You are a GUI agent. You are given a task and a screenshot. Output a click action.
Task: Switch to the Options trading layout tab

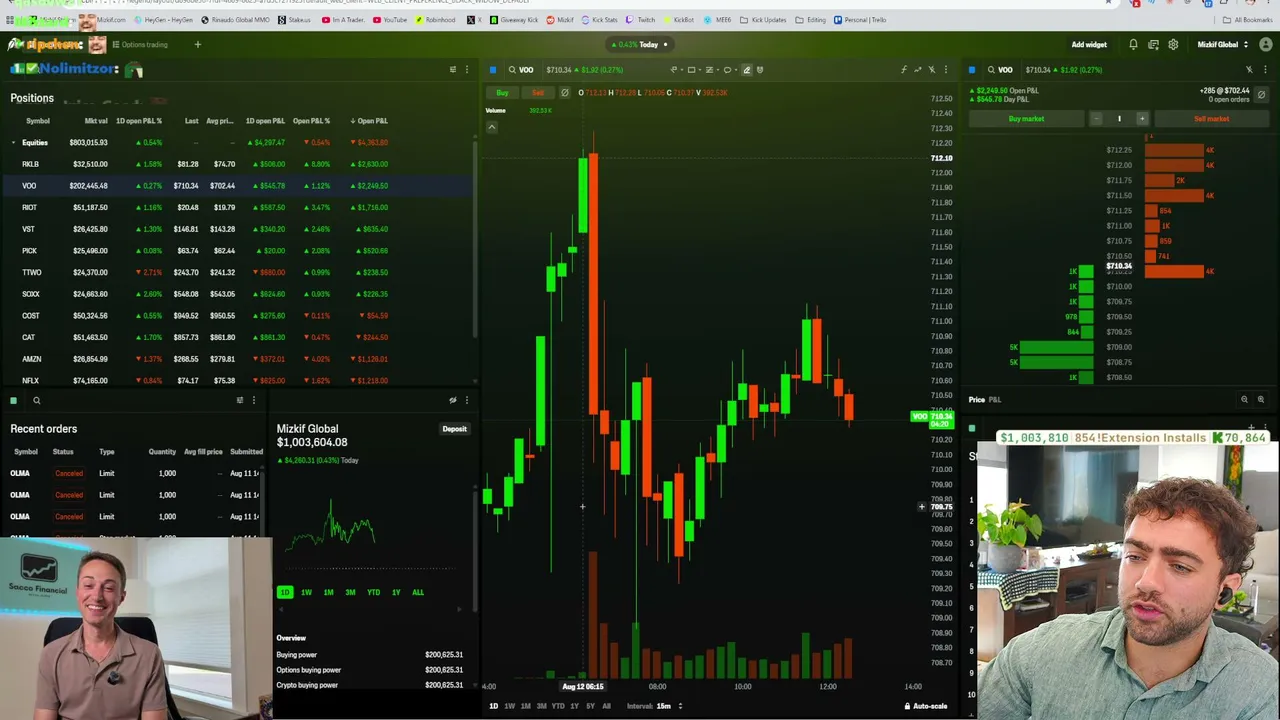140,45
